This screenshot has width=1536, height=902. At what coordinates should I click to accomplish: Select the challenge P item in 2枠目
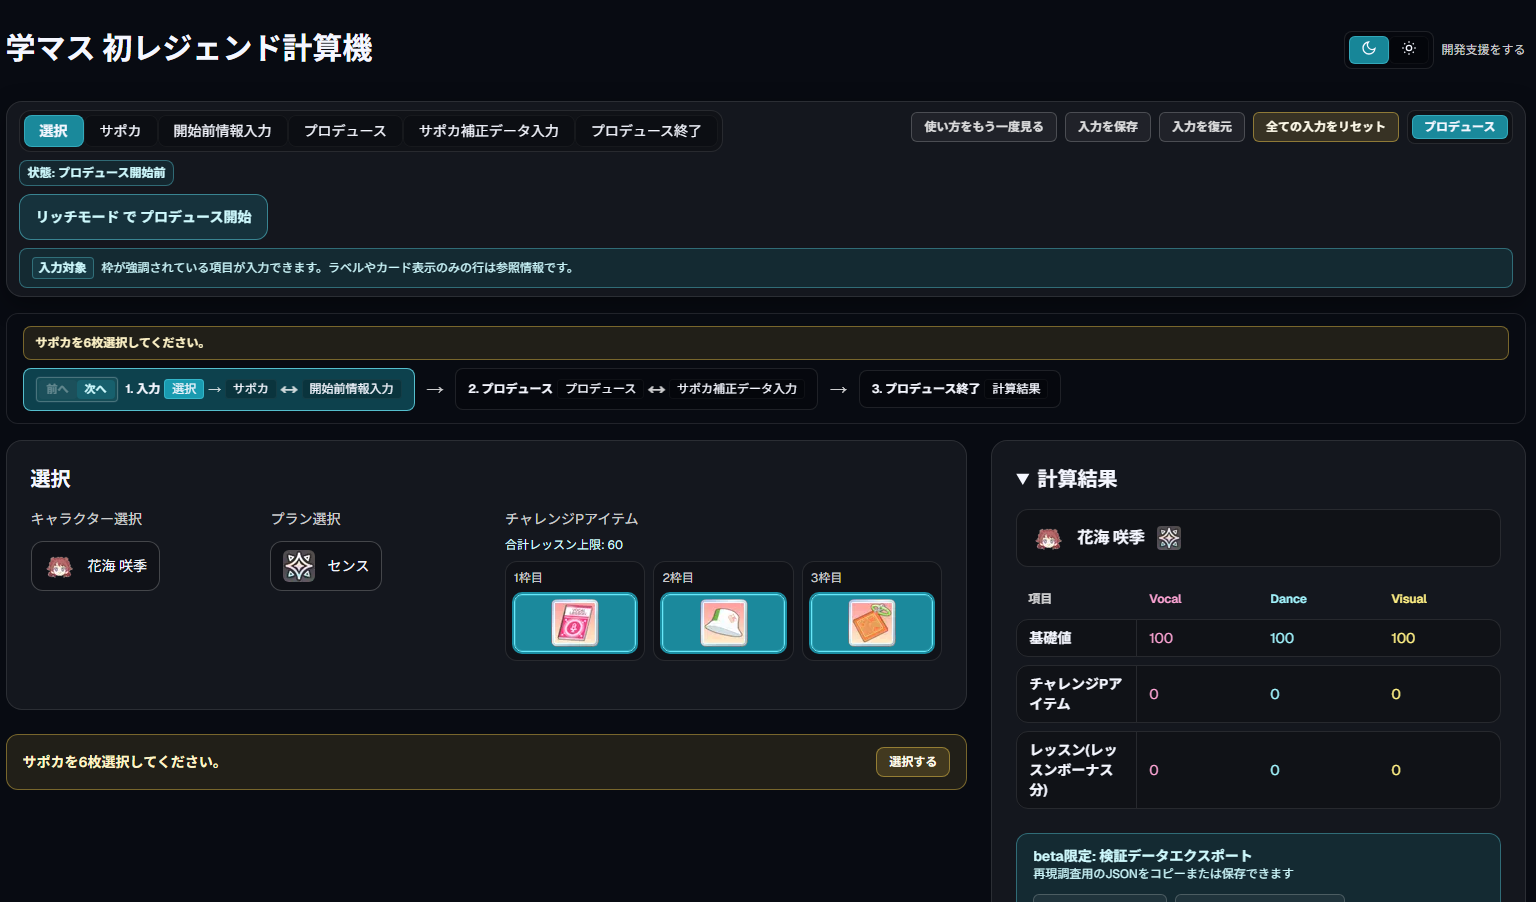click(x=723, y=622)
